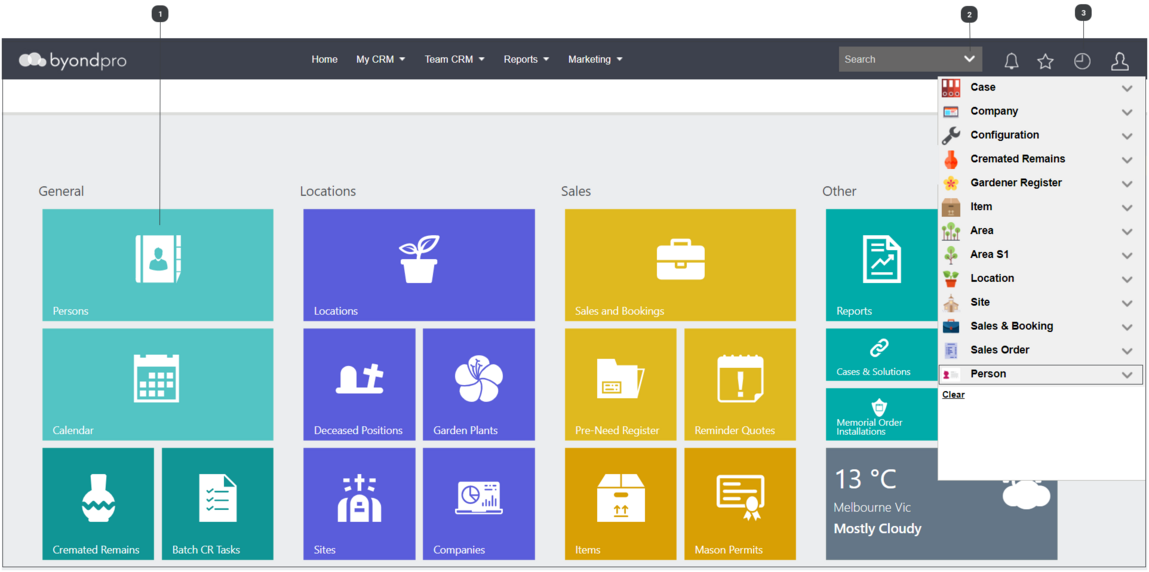Expand the Case search row chevron

pos(1127,89)
